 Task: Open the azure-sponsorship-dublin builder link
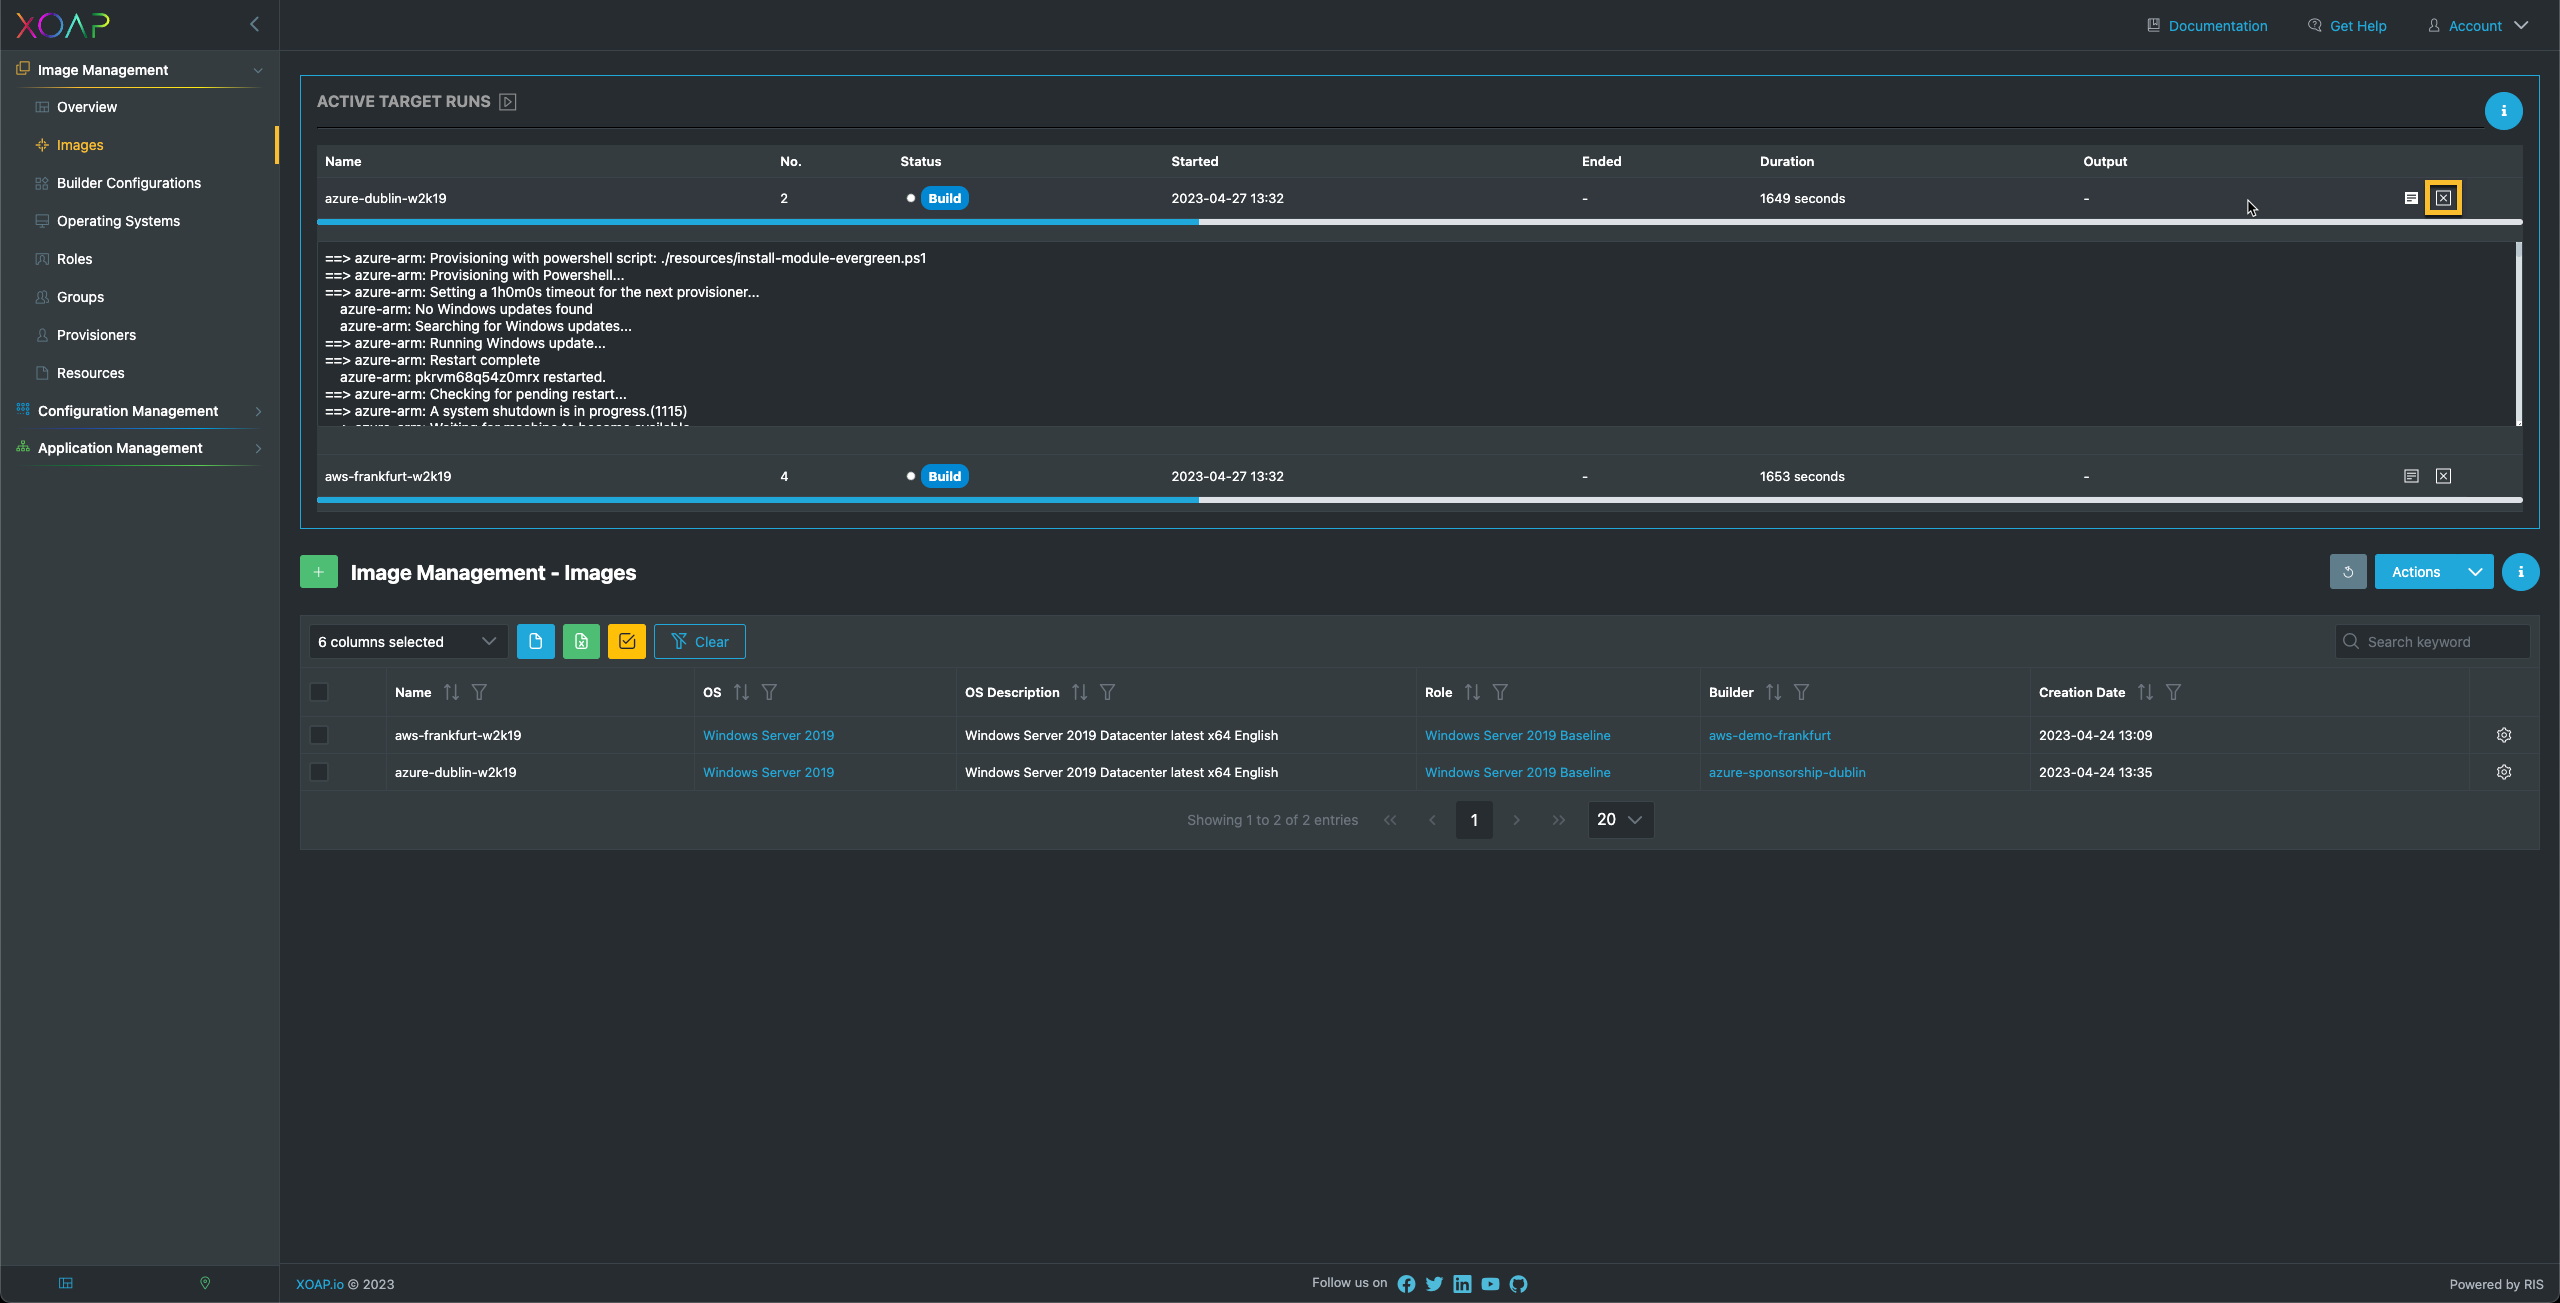point(1787,772)
